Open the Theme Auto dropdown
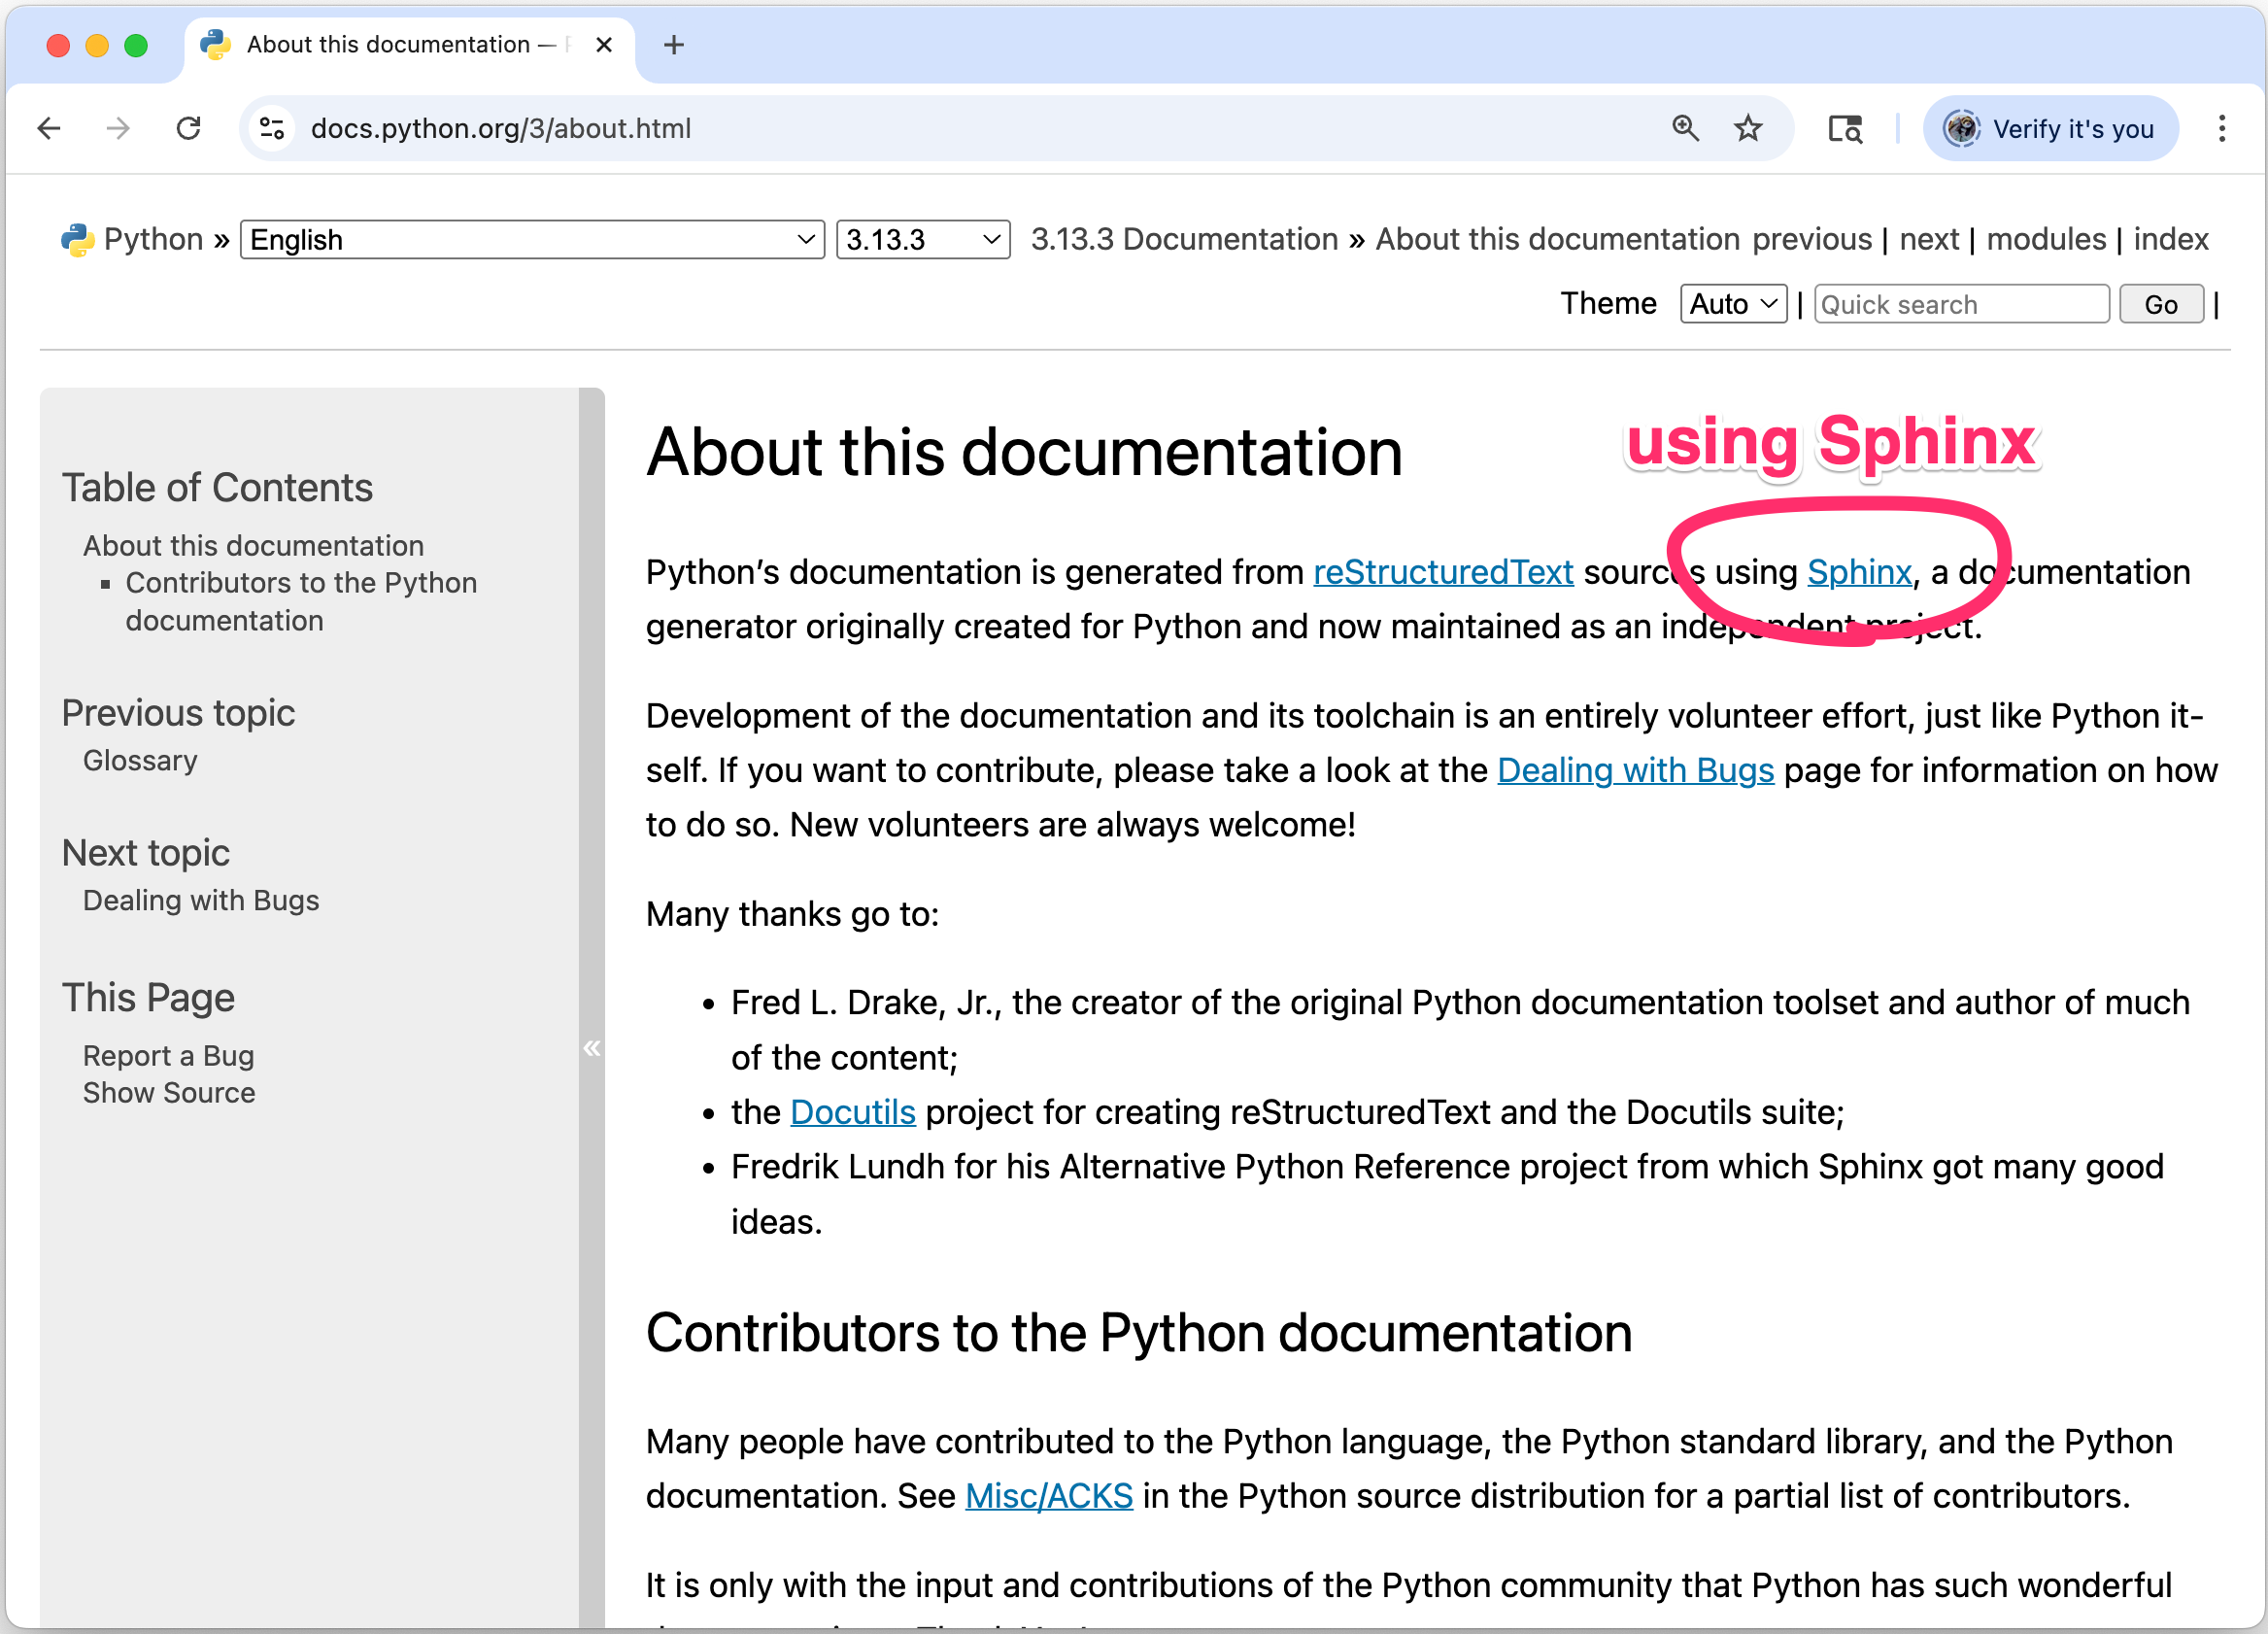Image resolution: width=2268 pixels, height=1634 pixels. coord(1732,304)
